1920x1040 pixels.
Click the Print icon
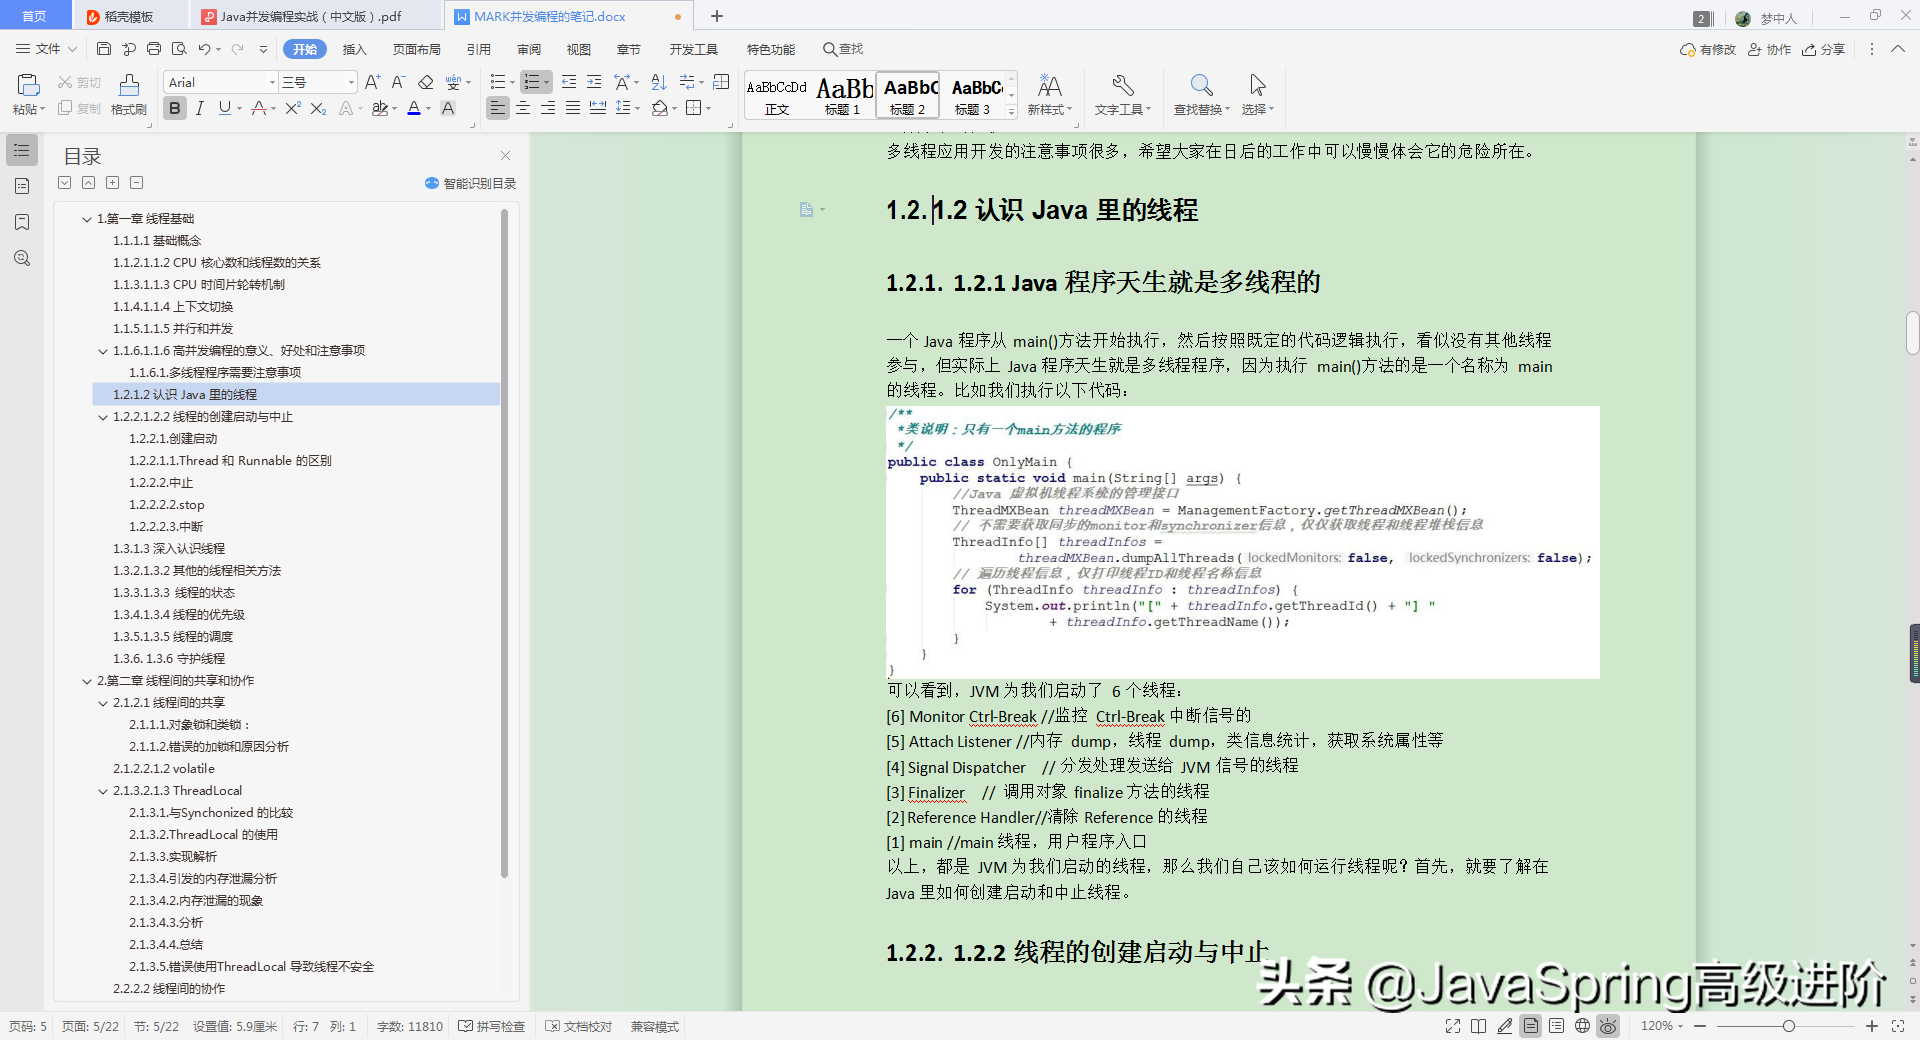(x=154, y=48)
